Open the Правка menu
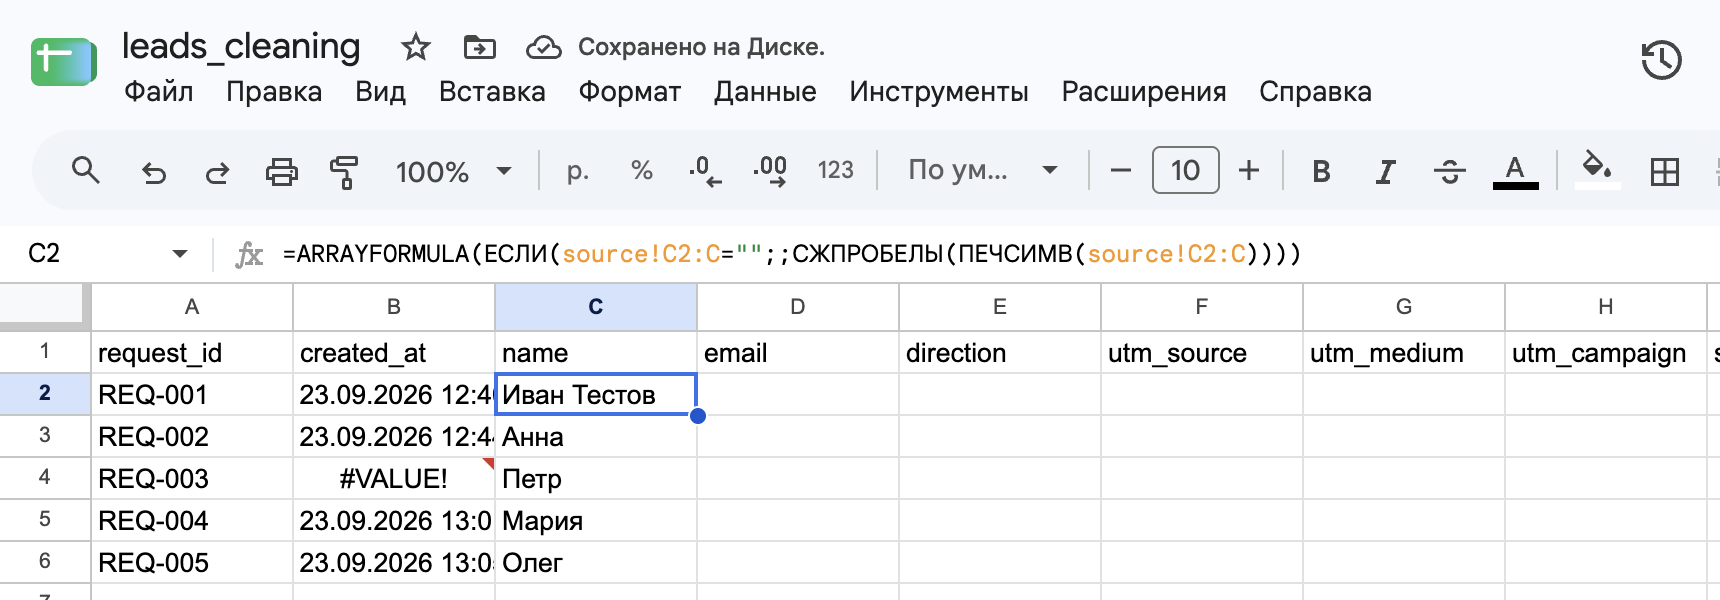Image resolution: width=1720 pixels, height=600 pixels. (274, 92)
